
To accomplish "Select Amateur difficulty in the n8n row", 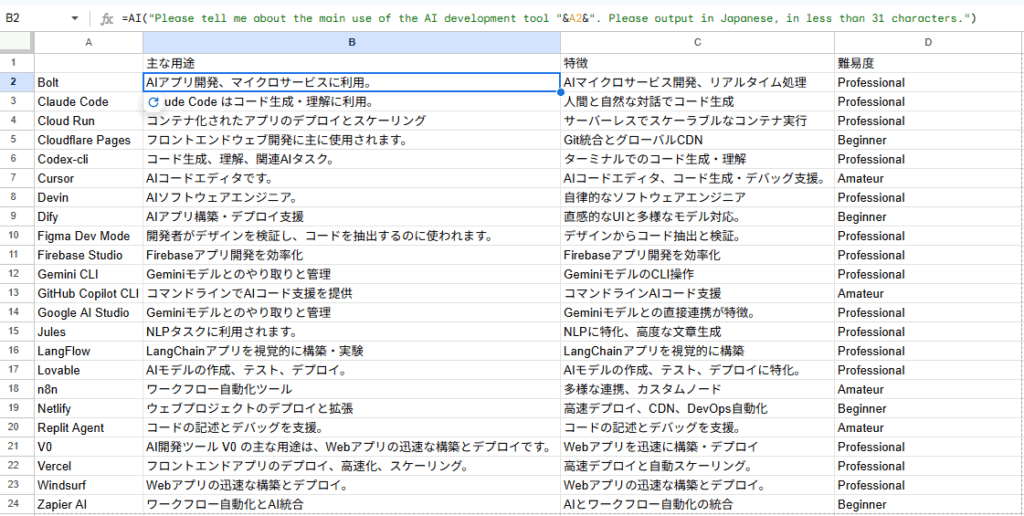I will [x=929, y=389].
